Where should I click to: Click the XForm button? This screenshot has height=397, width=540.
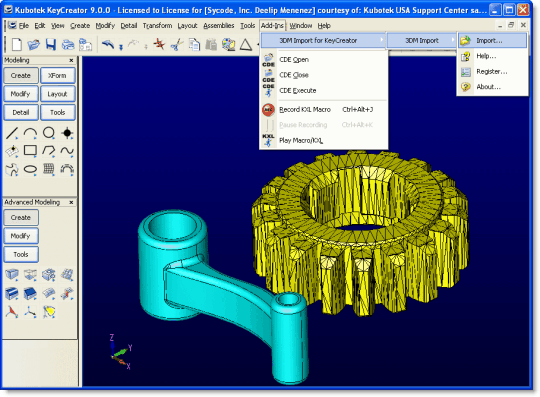tap(58, 75)
